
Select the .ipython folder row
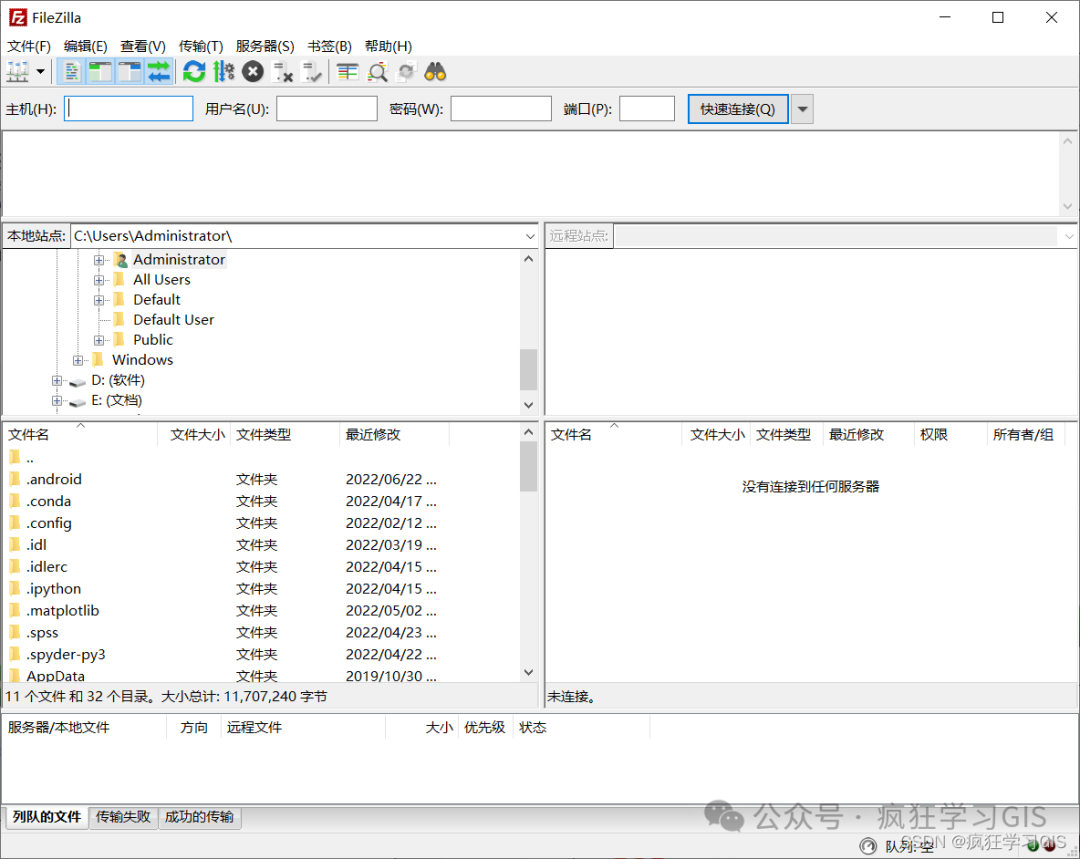260,589
